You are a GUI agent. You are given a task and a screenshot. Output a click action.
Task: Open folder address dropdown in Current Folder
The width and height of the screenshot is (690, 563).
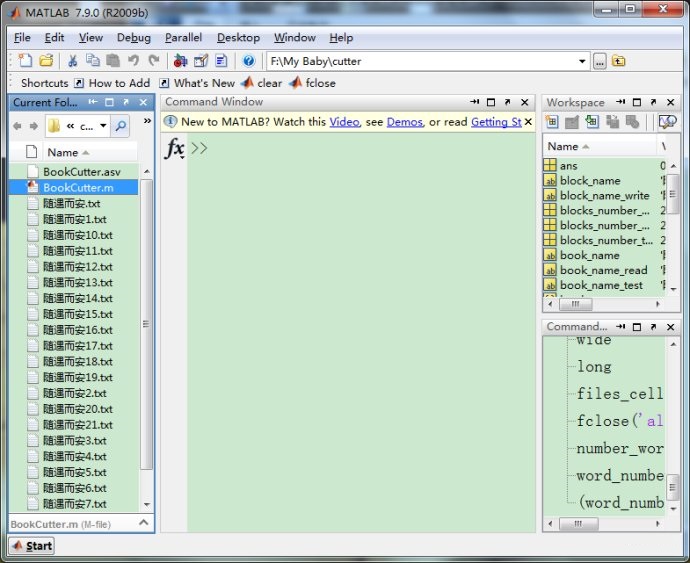(x=103, y=126)
